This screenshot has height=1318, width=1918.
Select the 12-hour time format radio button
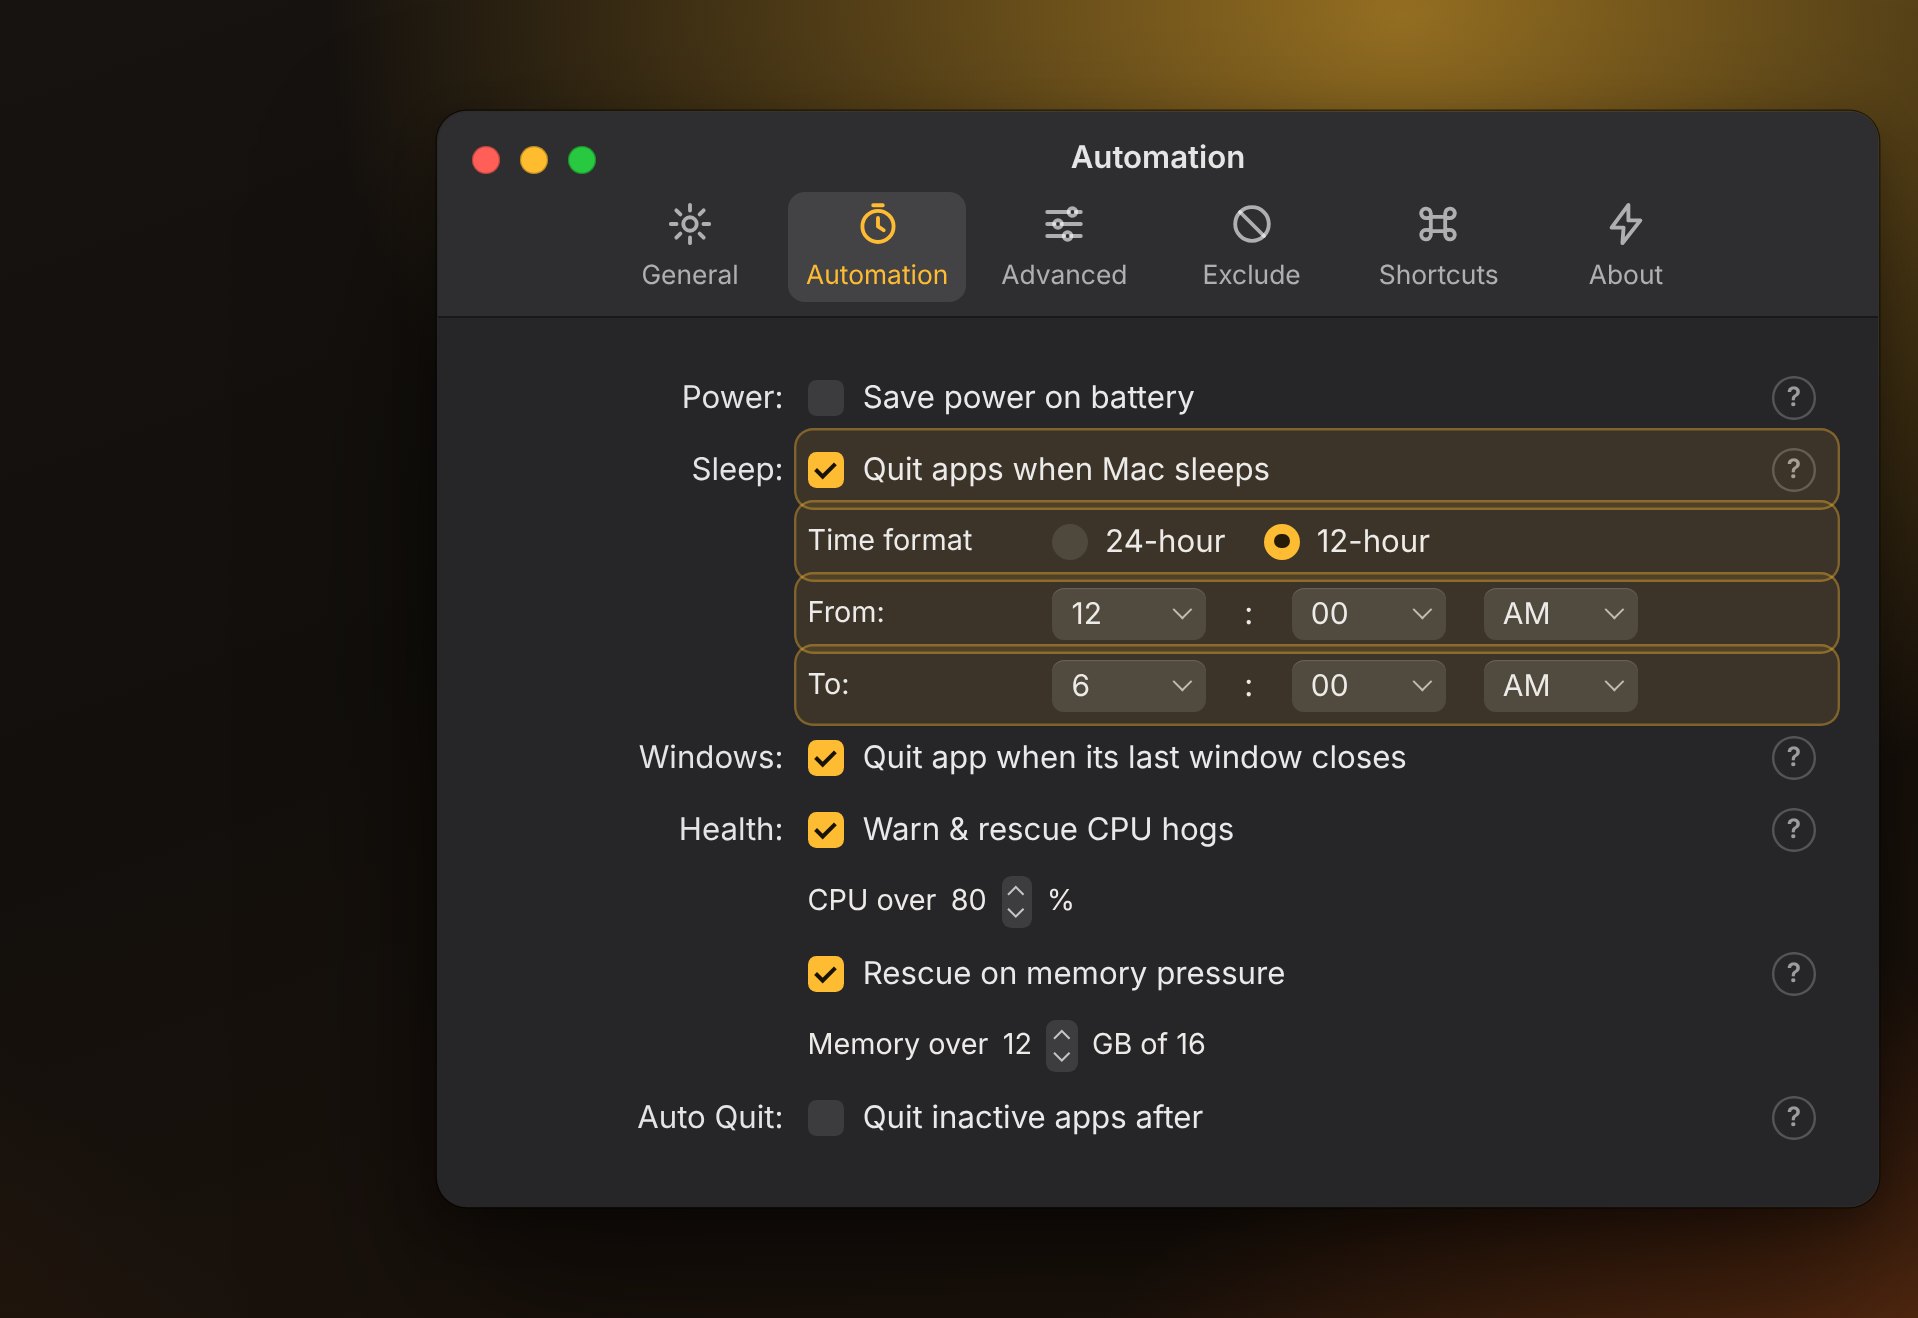[x=1282, y=541]
